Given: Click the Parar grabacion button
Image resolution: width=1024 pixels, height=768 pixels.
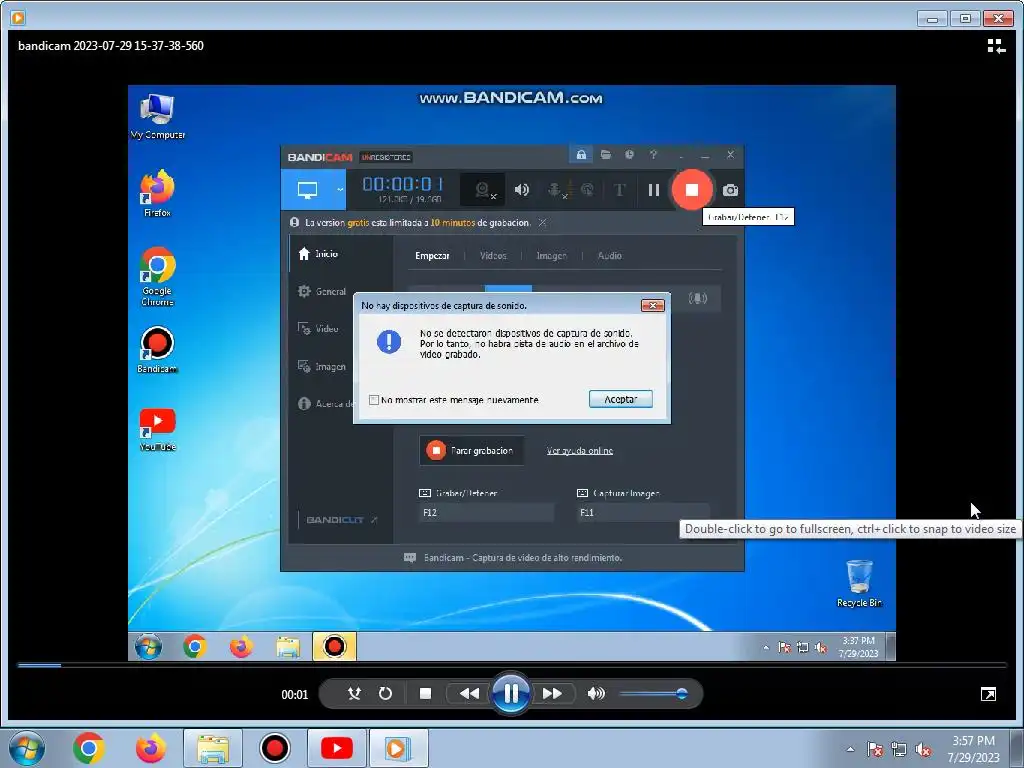Looking at the screenshot, I should click(x=472, y=451).
